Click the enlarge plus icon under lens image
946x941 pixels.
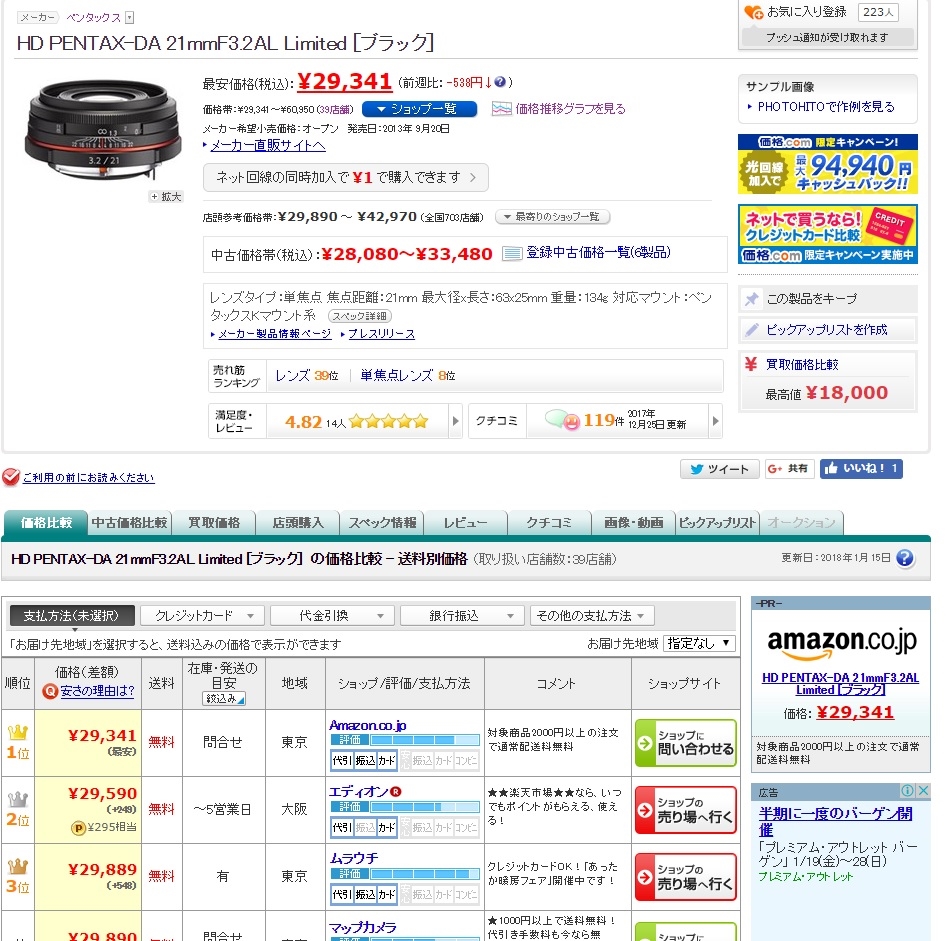(165, 197)
